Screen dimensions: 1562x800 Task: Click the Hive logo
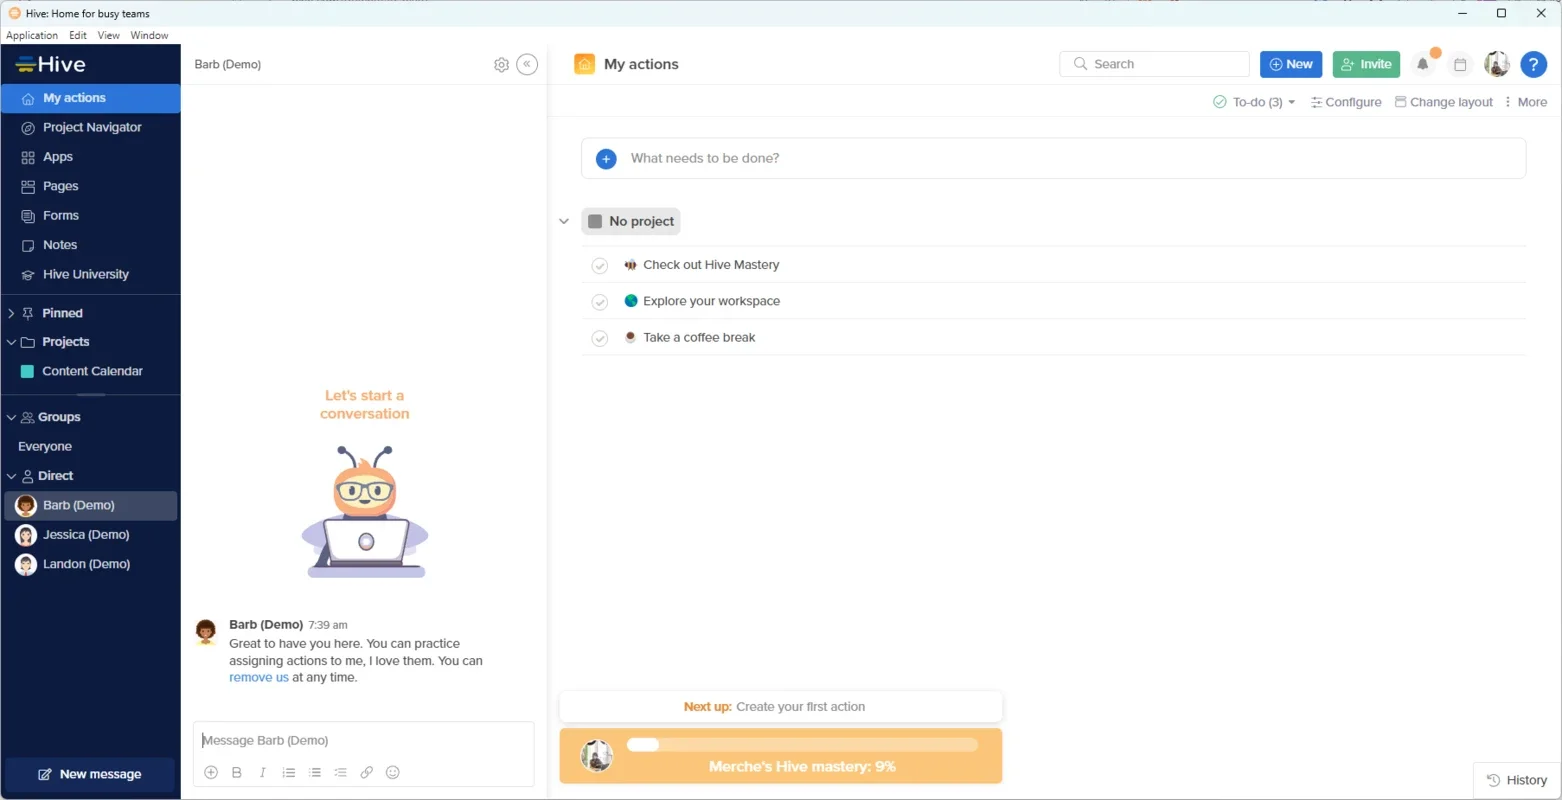click(x=51, y=64)
